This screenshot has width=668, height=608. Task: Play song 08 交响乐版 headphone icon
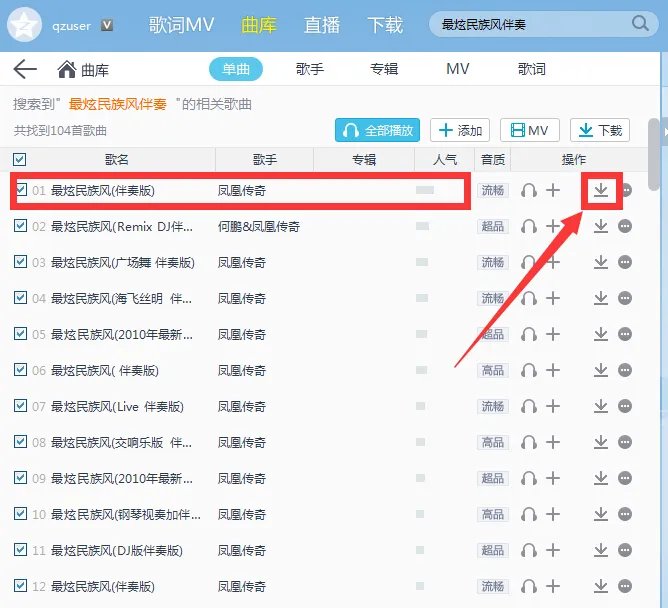click(x=529, y=442)
